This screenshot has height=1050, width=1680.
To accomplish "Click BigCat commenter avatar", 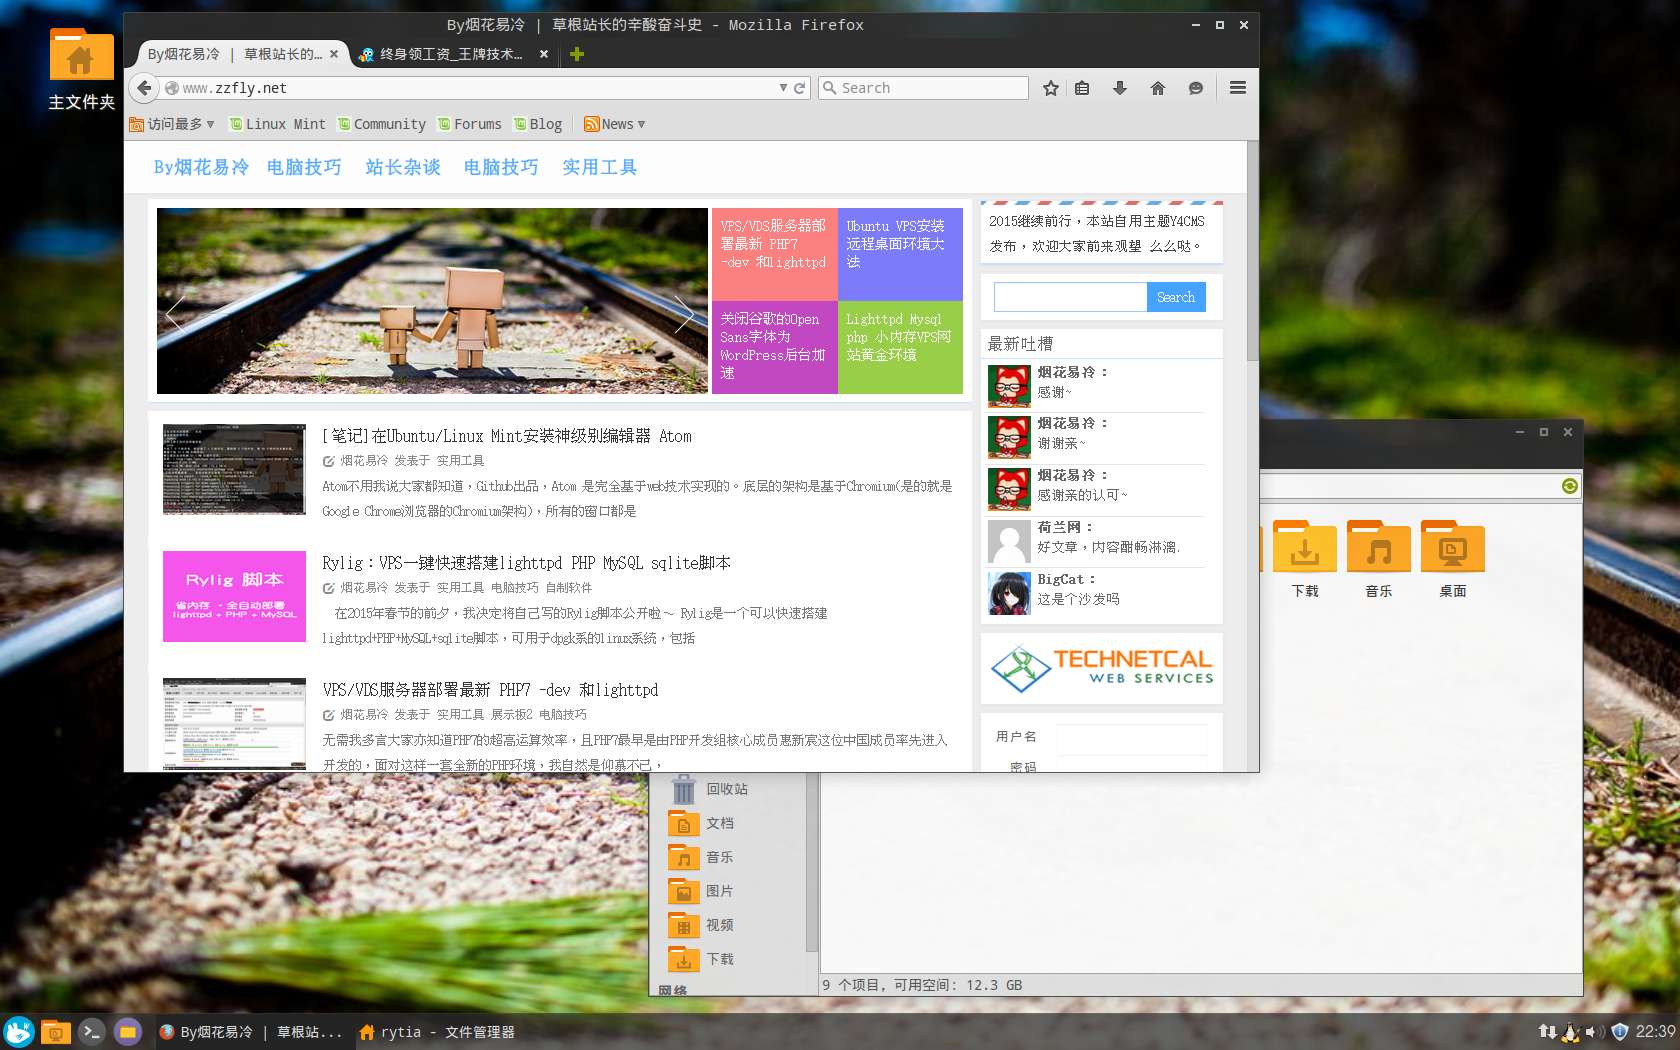I will [1009, 593].
